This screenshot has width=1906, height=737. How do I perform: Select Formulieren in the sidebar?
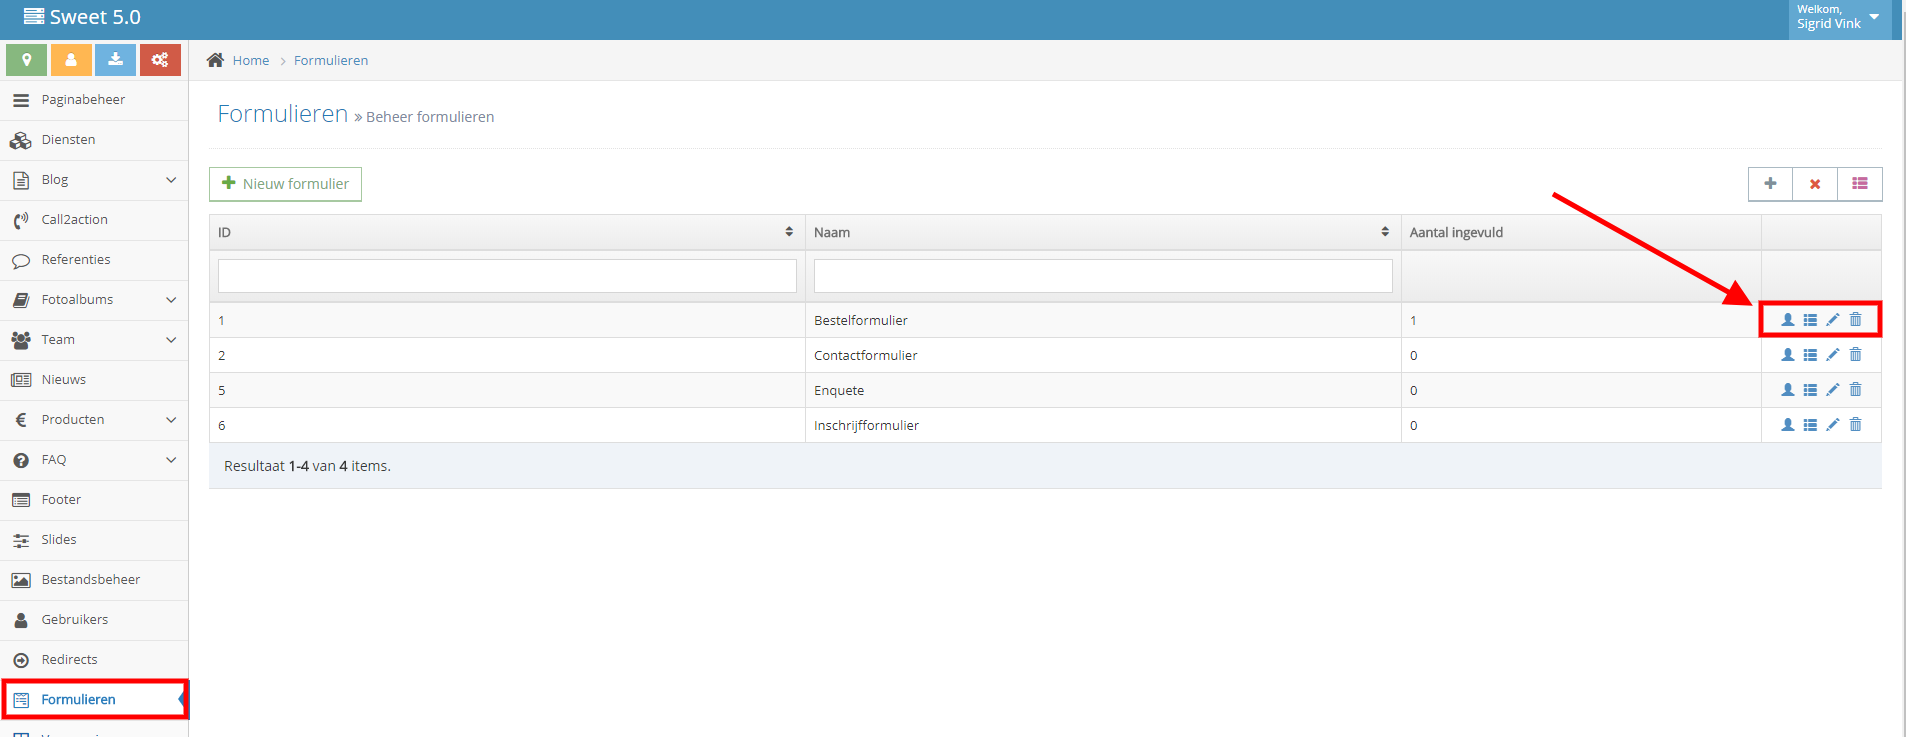point(94,700)
